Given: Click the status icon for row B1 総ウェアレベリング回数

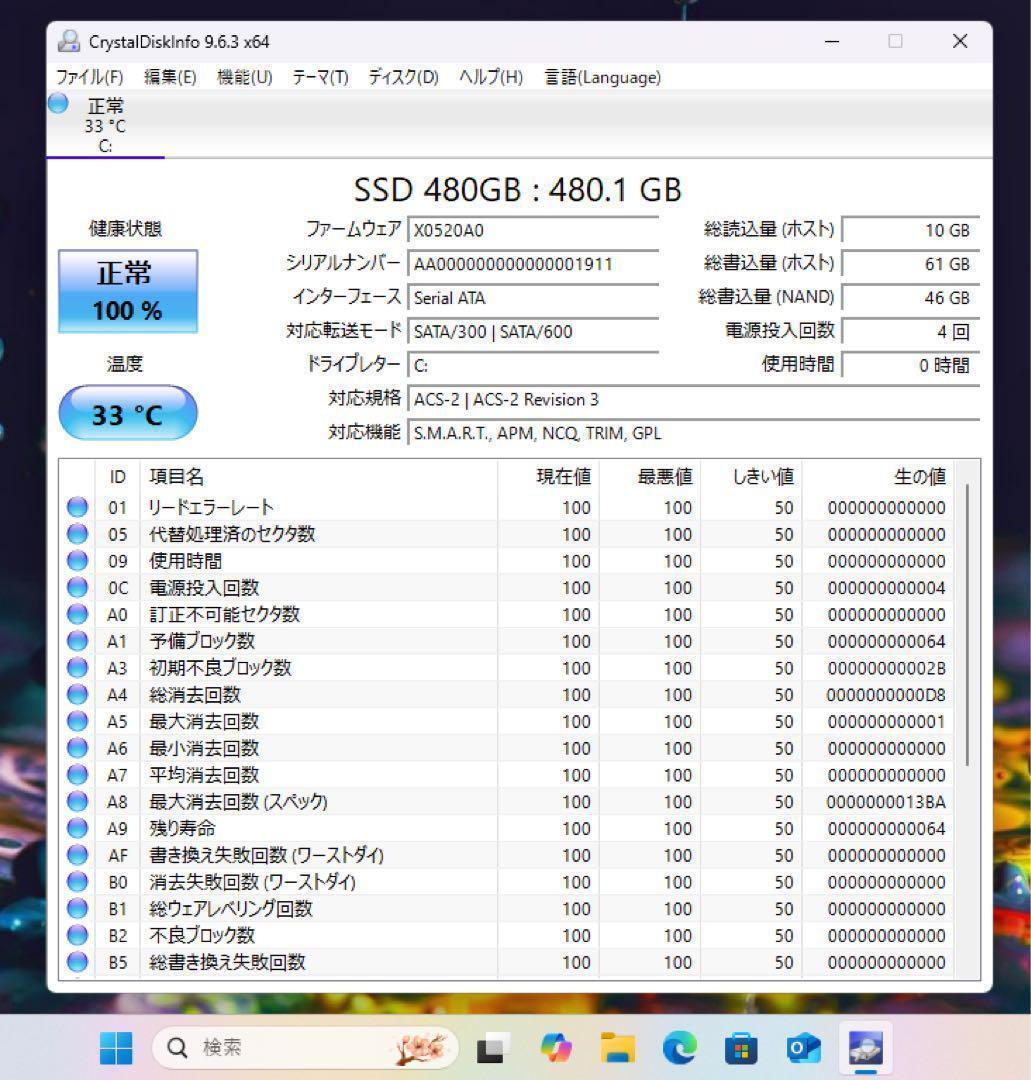Looking at the screenshot, I should (x=77, y=908).
